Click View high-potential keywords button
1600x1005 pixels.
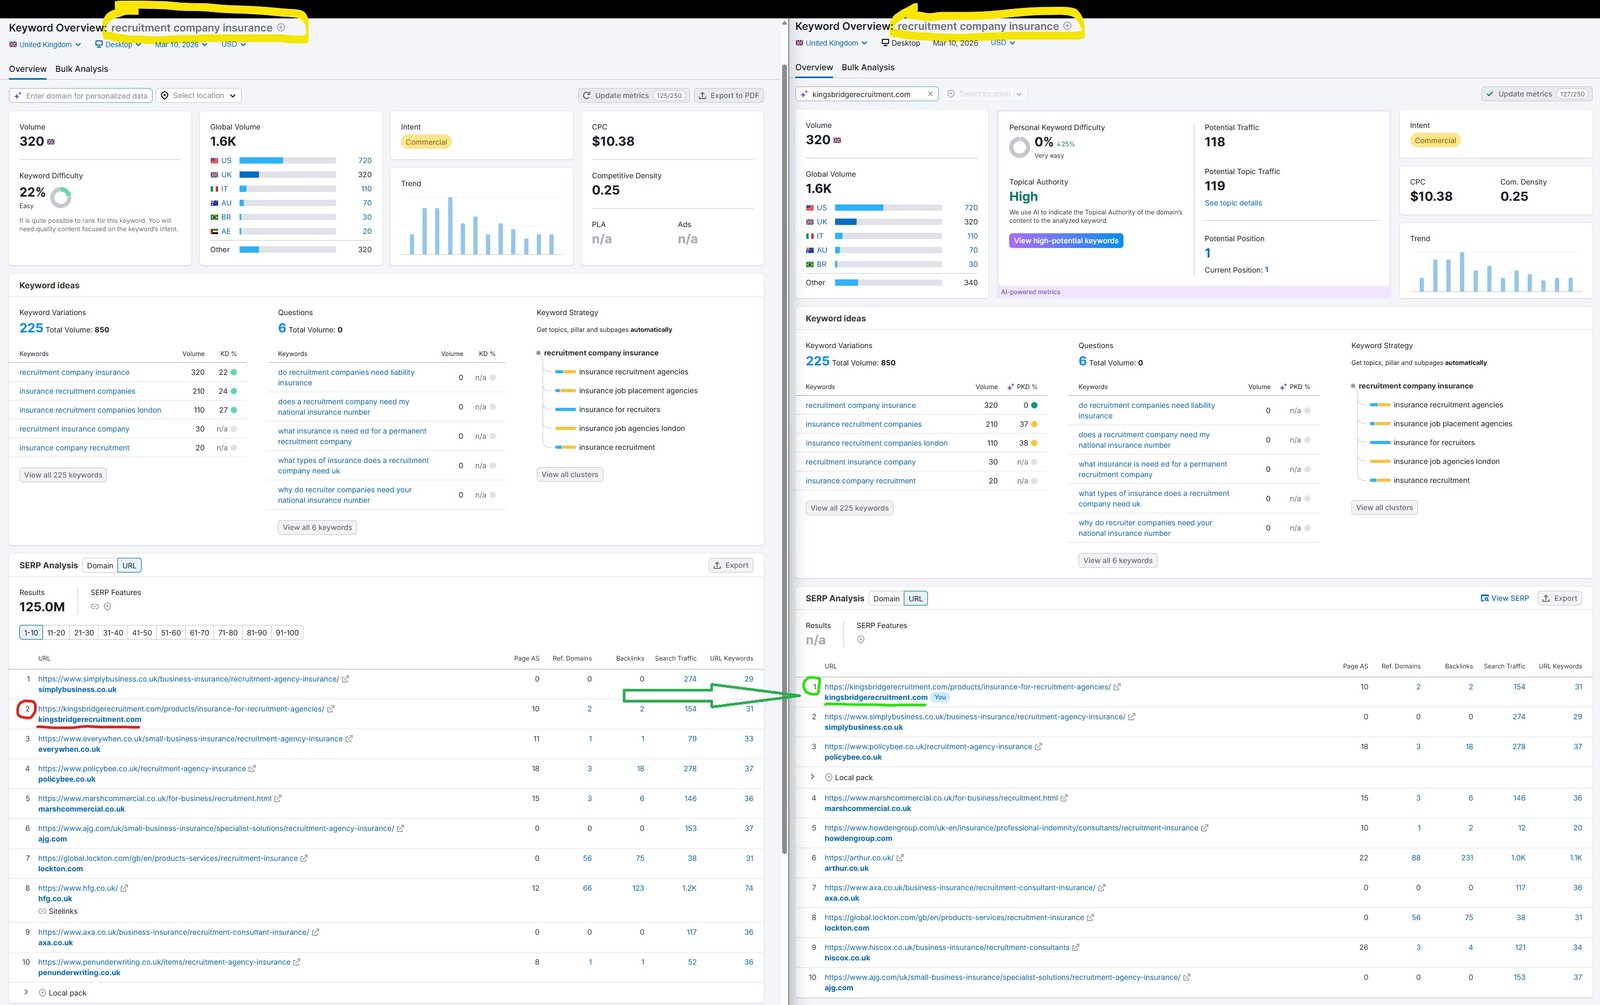tap(1066, 241)
